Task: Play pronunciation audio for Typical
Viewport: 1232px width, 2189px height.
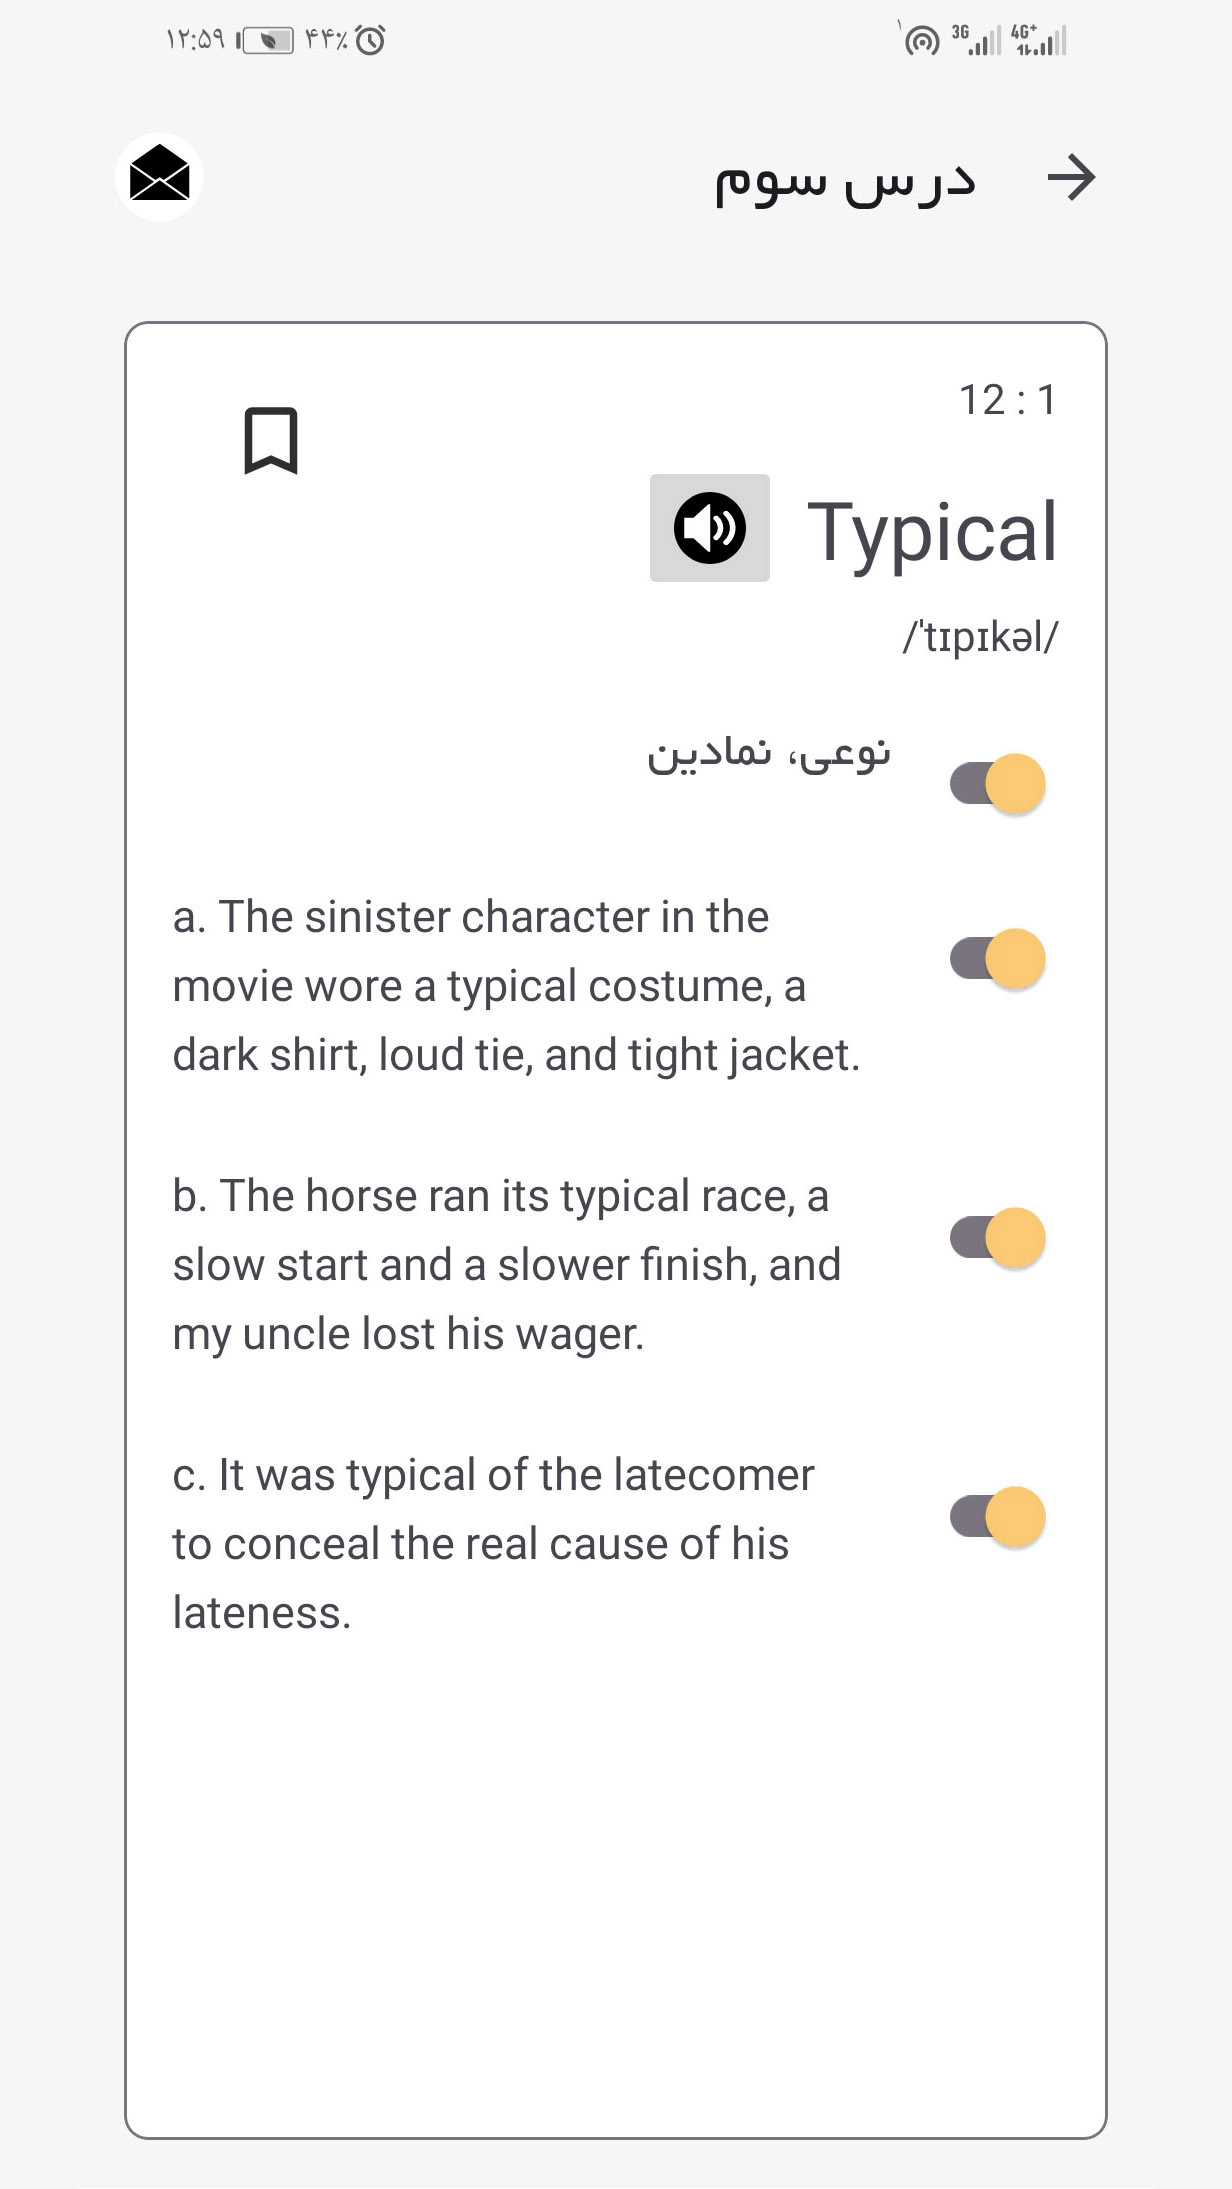Action: point(710,528)
